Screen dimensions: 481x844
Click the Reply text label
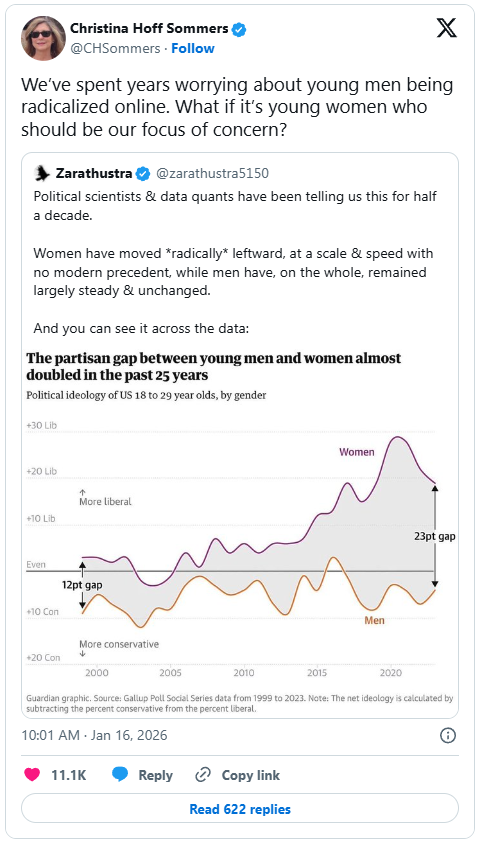pyautogui.click(x=155, y=775)
